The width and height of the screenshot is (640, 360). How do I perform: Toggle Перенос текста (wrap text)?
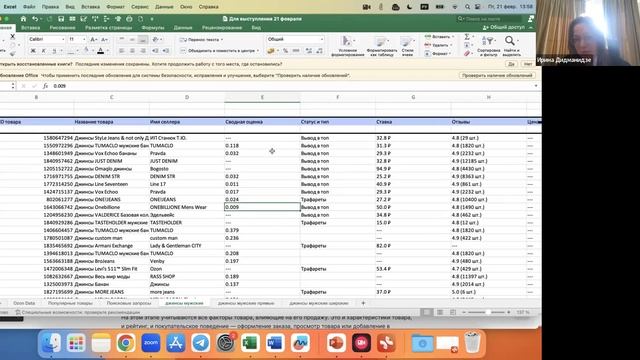tap(201, 40)
